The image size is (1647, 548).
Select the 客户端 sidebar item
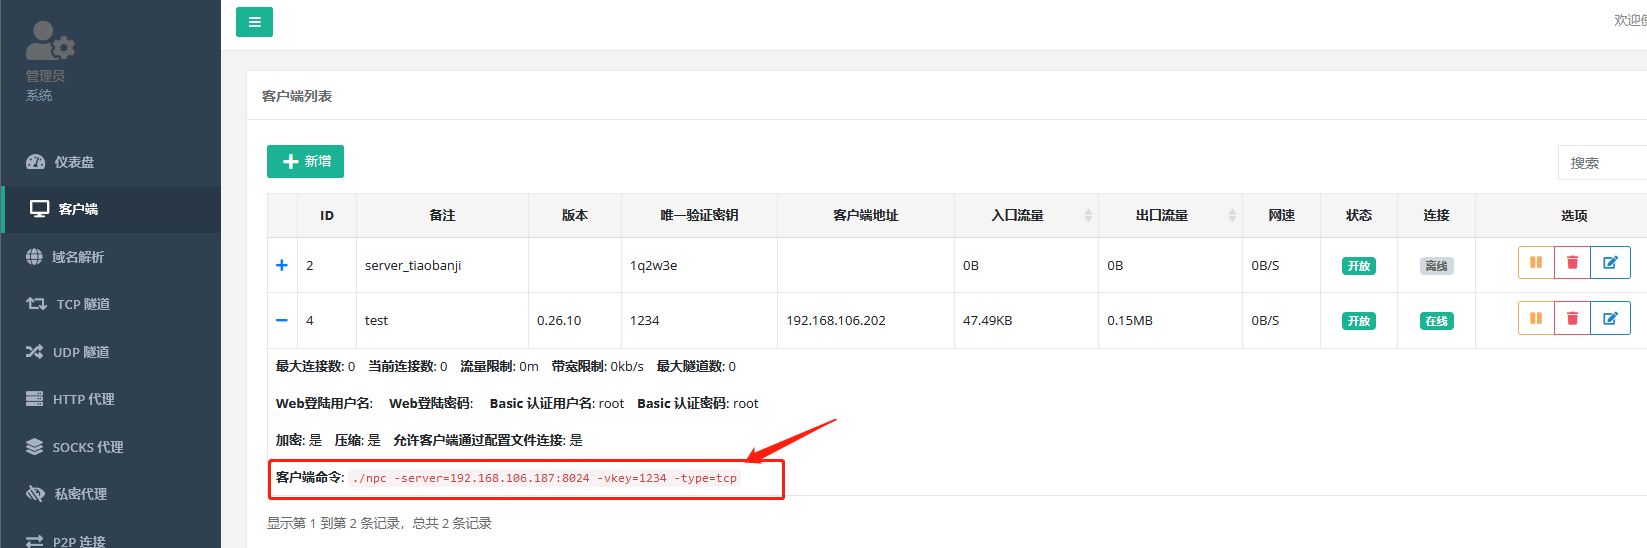coord(110,209)
